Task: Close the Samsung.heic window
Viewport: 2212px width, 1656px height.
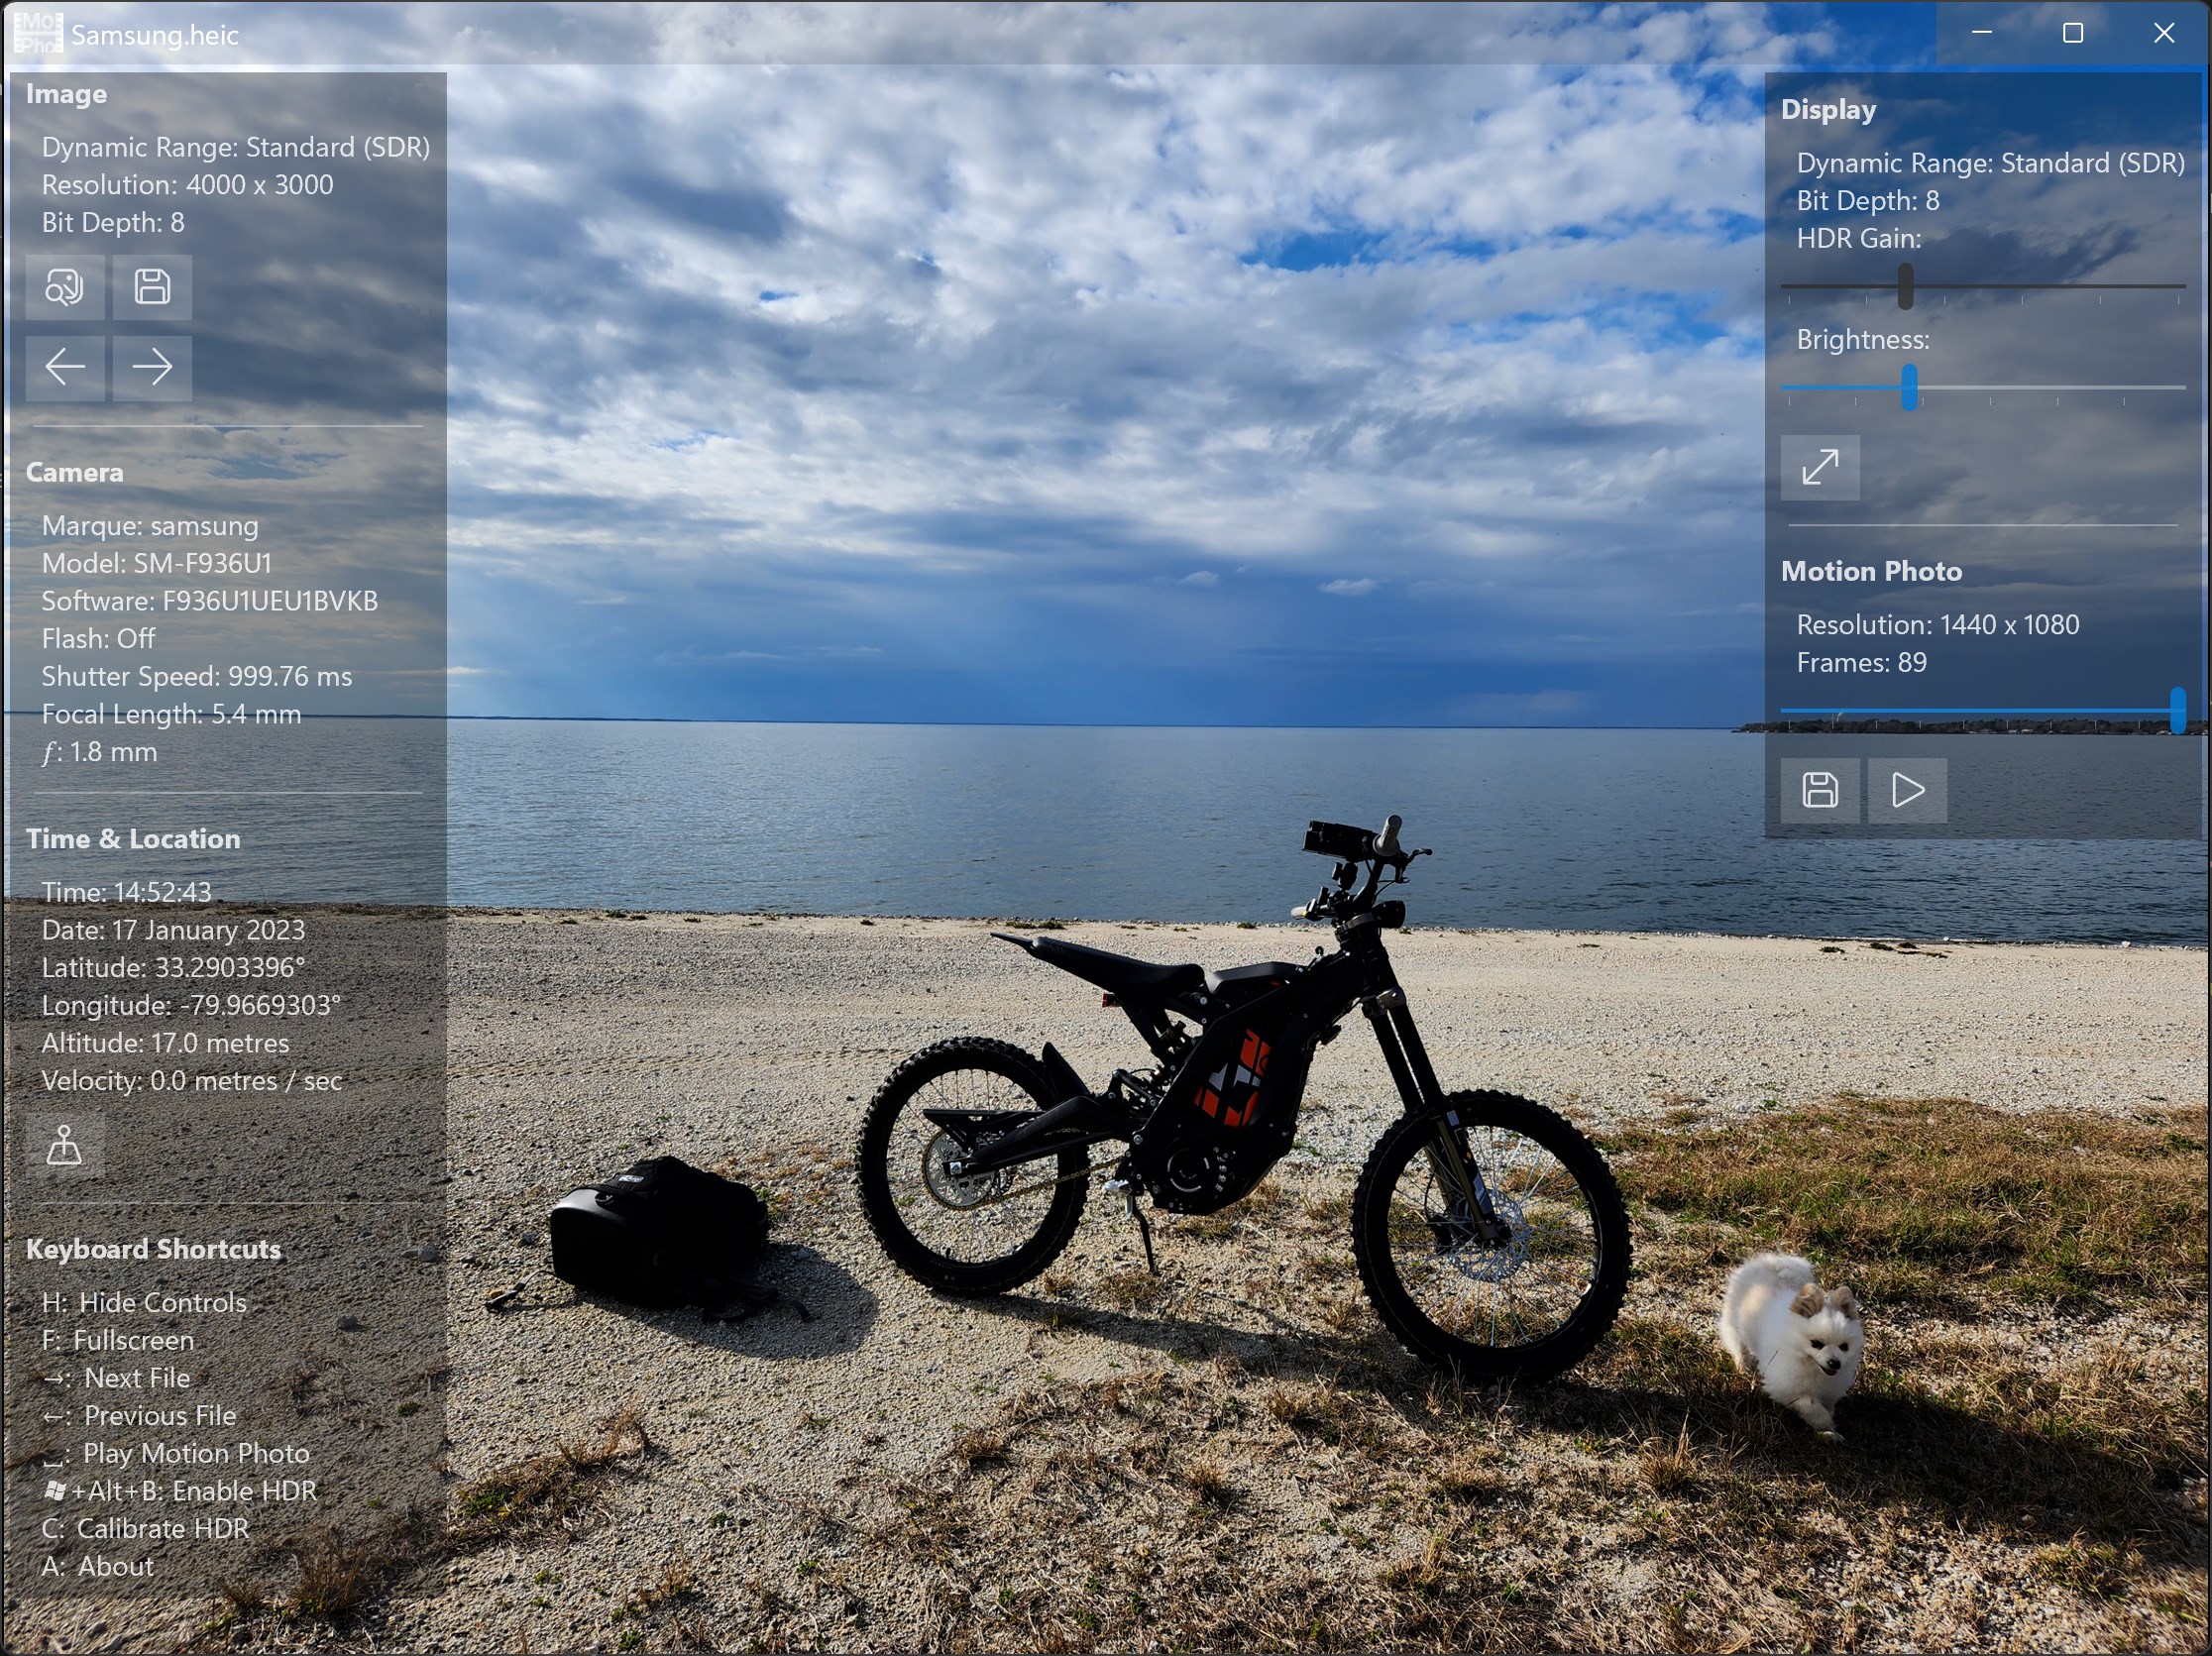Action: 2163,33
